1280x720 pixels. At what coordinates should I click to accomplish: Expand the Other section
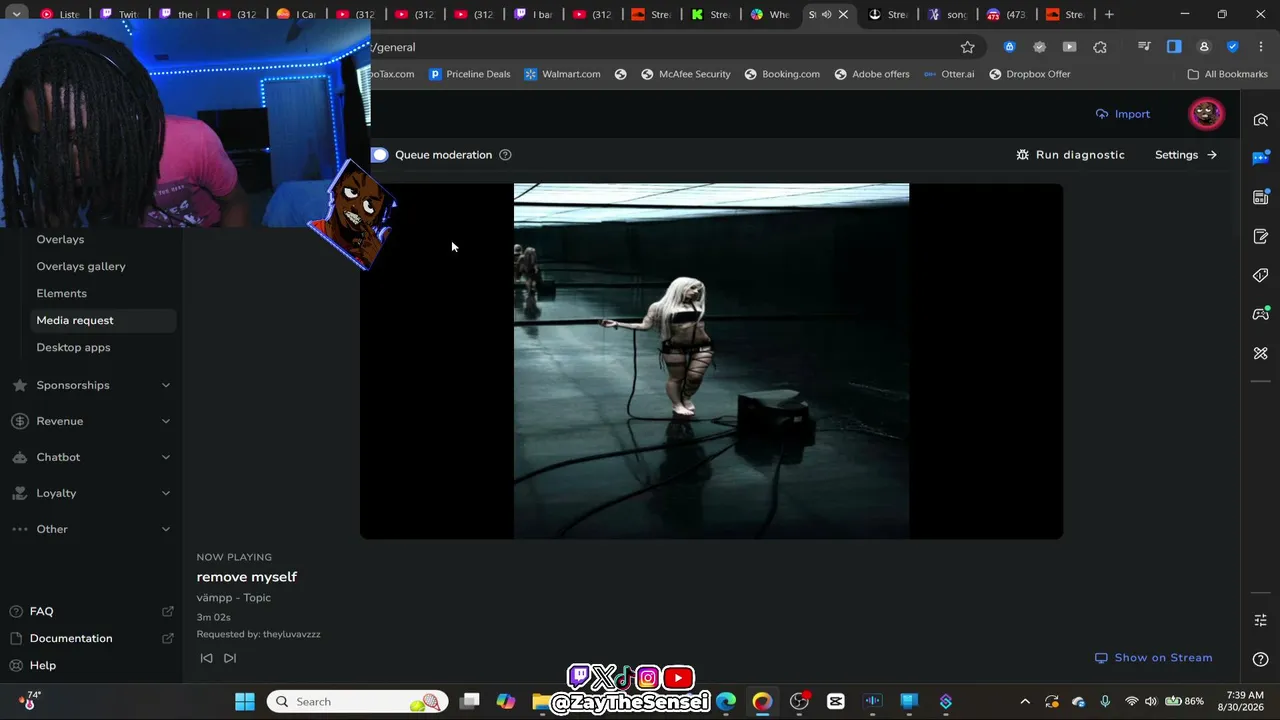pos(91,529)
